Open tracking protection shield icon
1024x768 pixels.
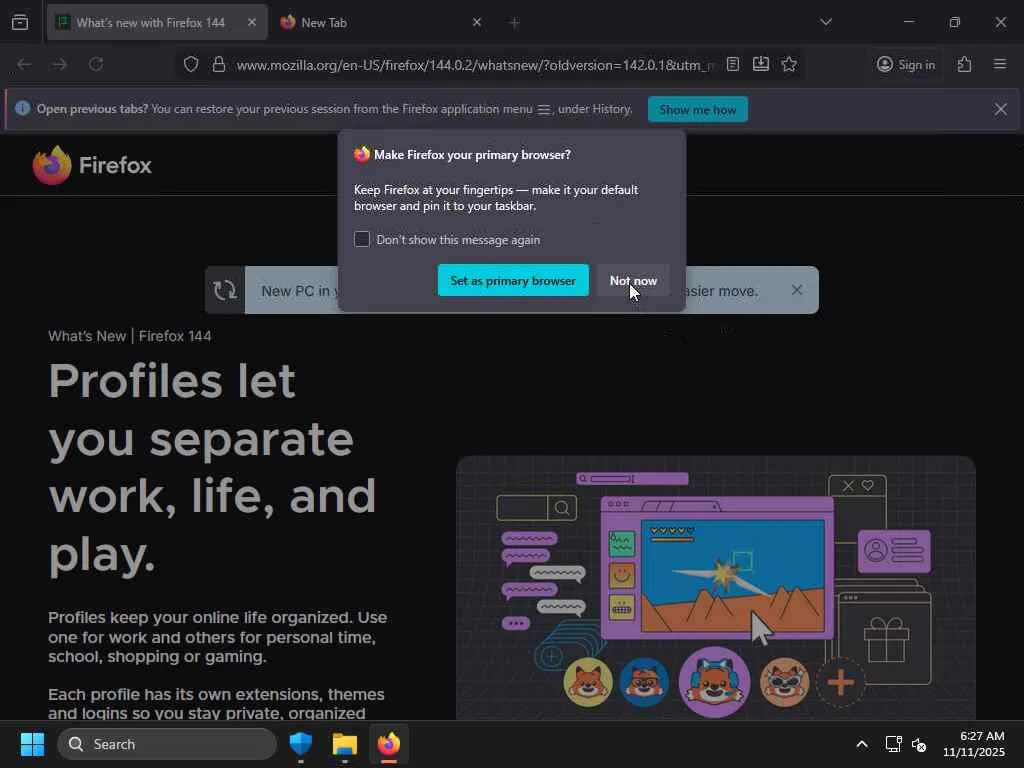coord(191,64)
